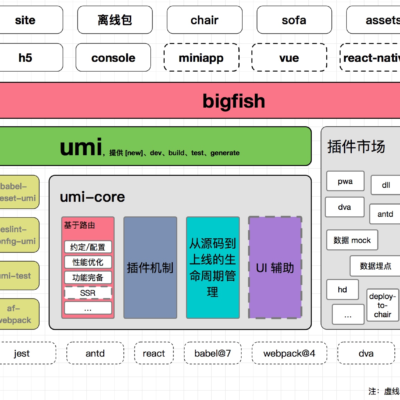Click the 注: 虚线 footnote
The height and width of the screenshot is (400, 400).
(x=384, y=391)
